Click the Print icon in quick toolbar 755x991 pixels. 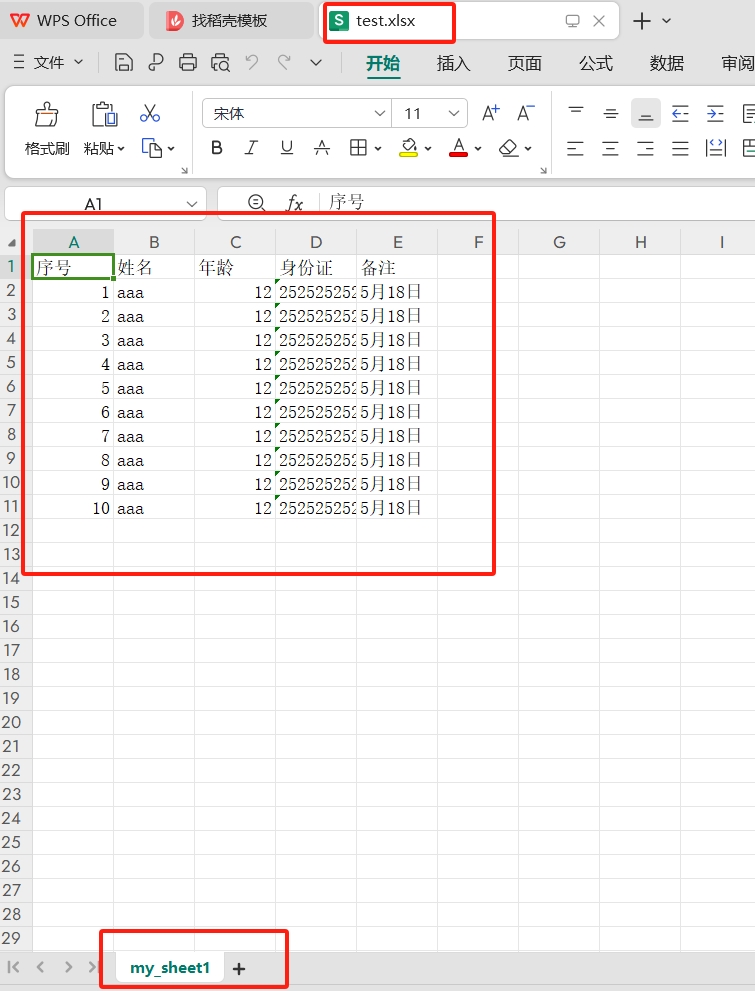[x=188, y=63]
